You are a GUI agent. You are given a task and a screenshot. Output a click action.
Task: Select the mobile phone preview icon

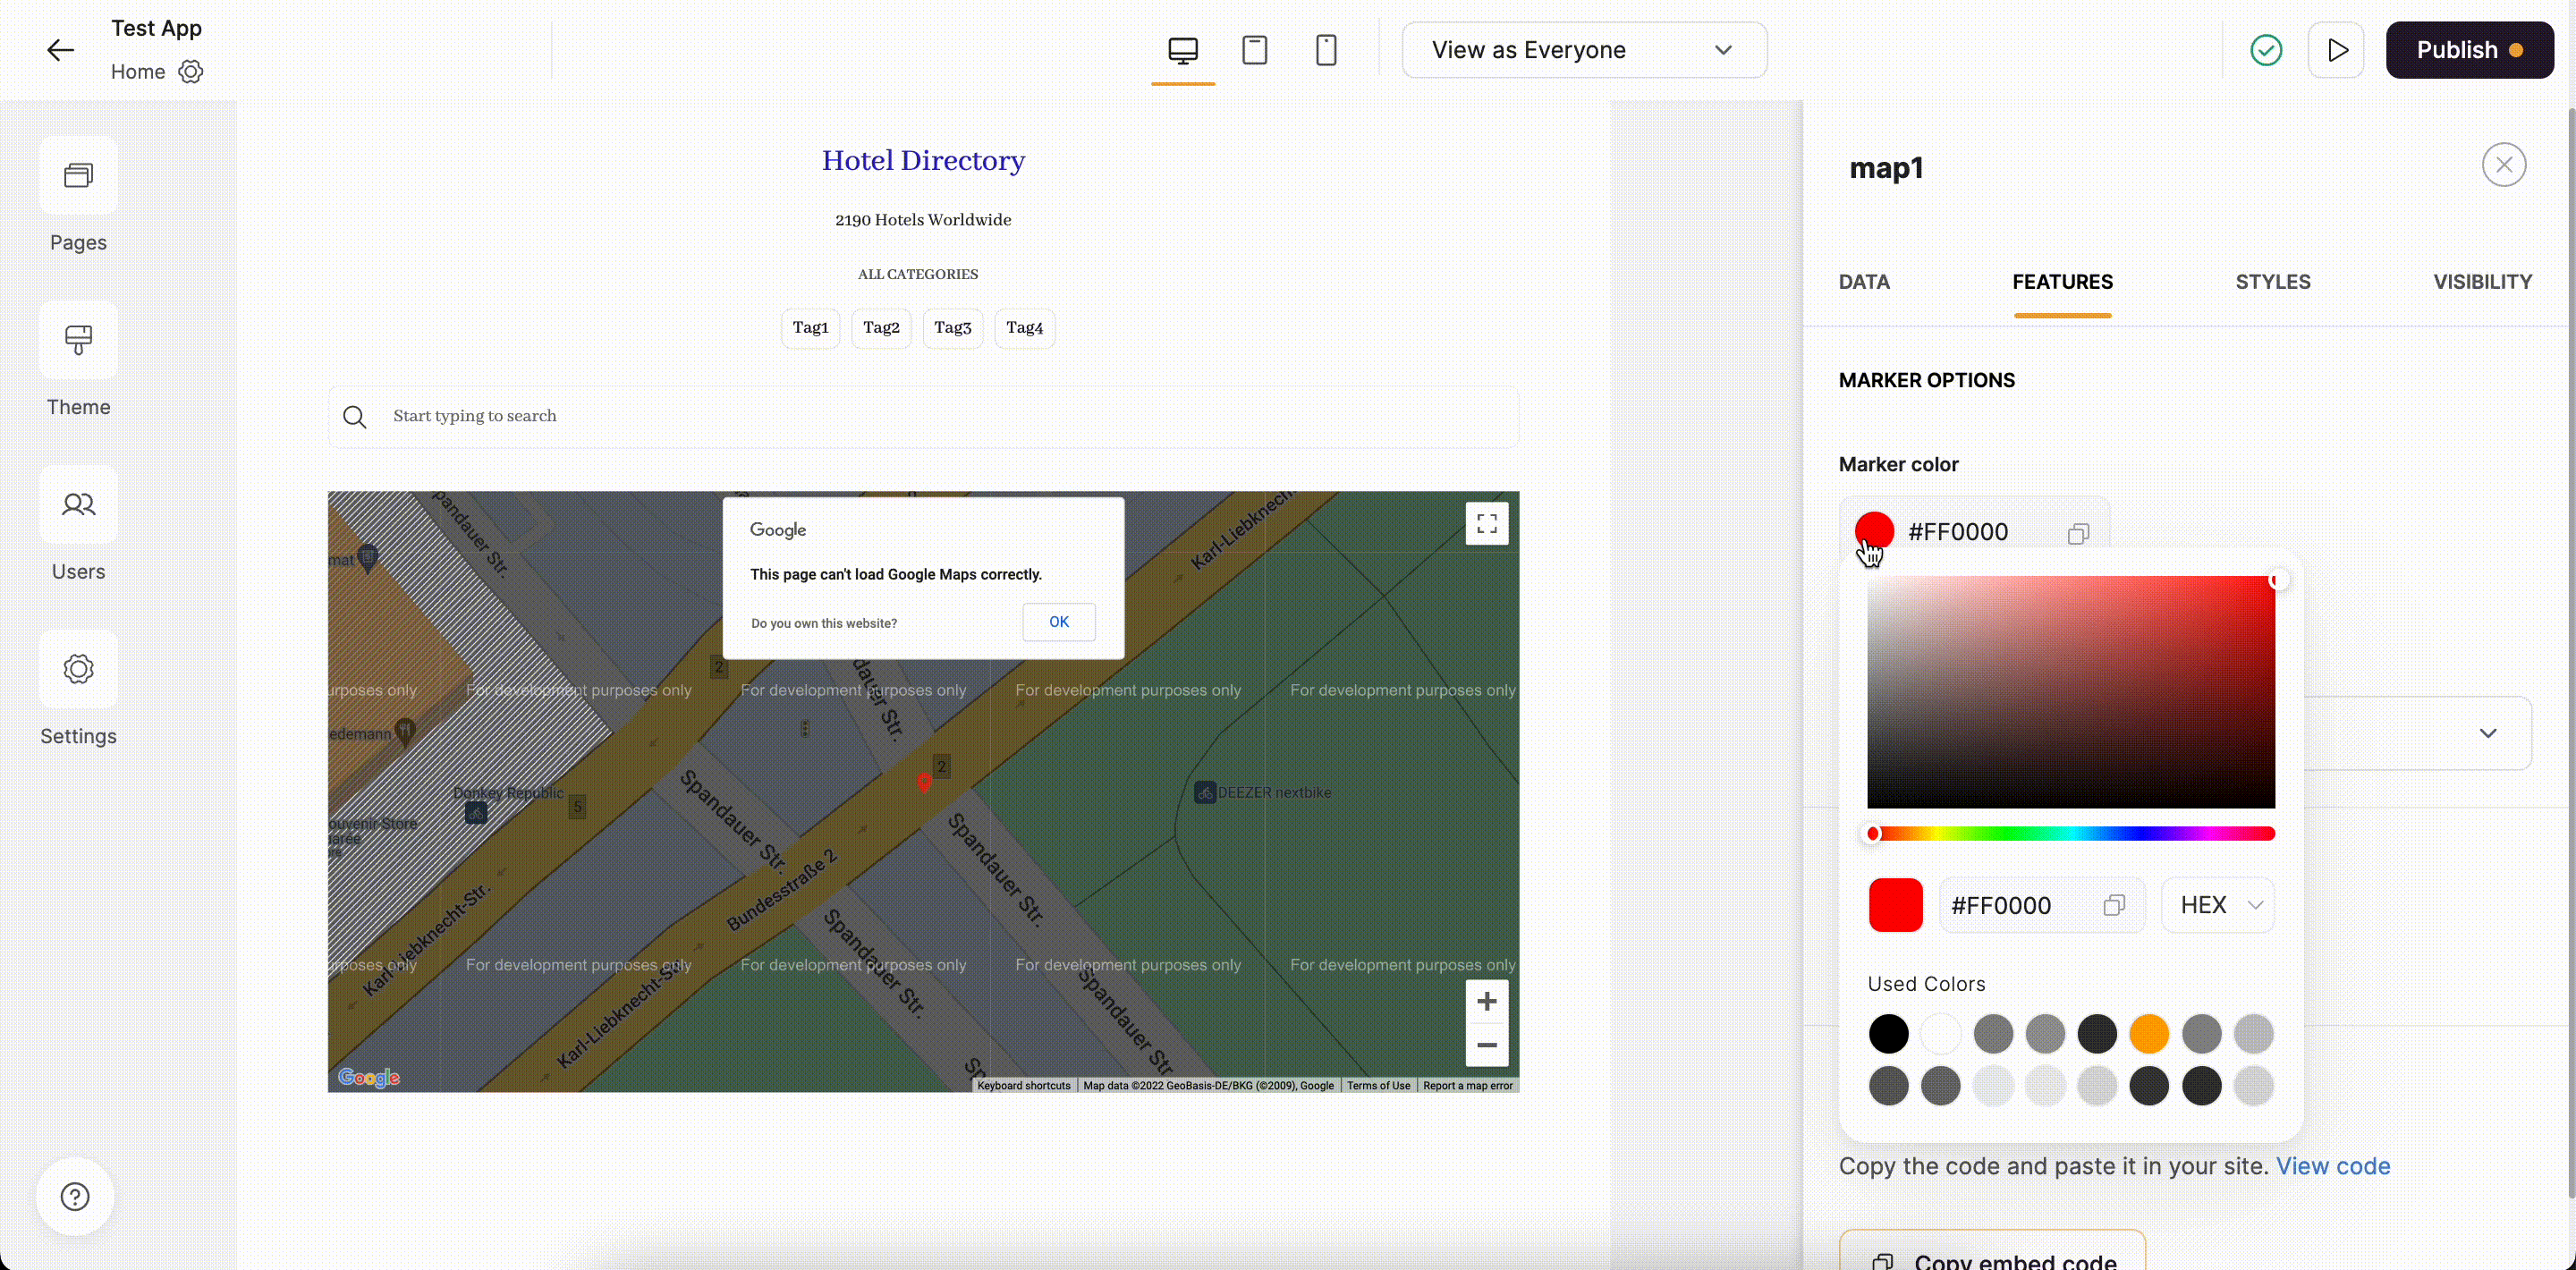(1326, 50)
